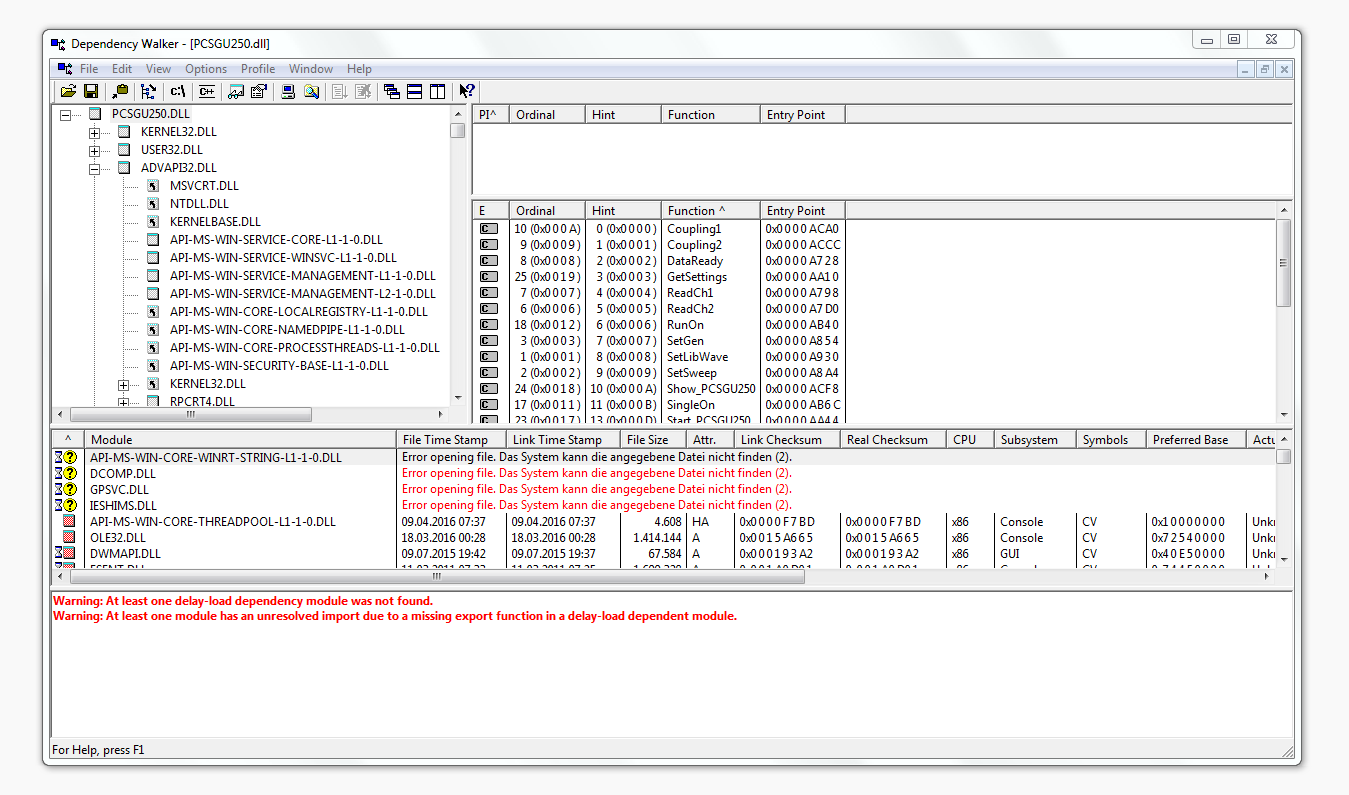Open the module Properties toolbar icon
Image resolution: width=1349 pixels, height=795 pixels.
point(258,91)
